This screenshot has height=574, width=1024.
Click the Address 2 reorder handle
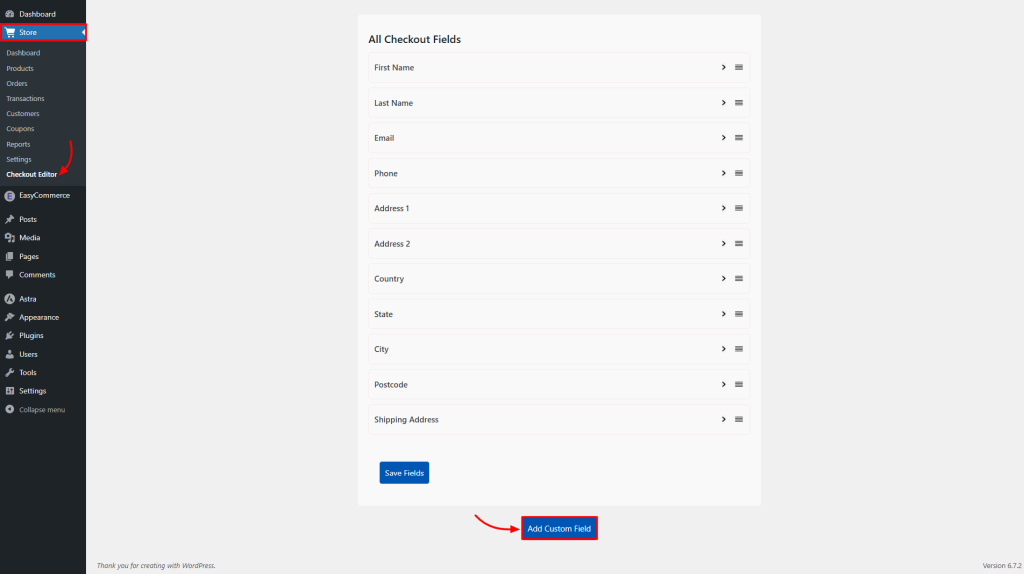739,244
